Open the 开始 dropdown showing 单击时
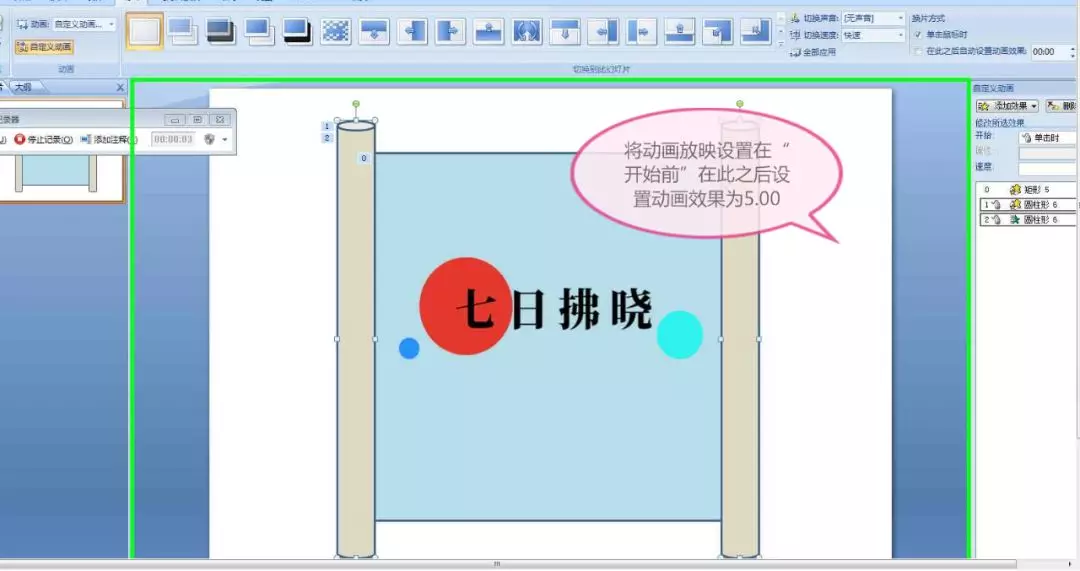Screen dimensions: 1080x571 click(1048, 138)
